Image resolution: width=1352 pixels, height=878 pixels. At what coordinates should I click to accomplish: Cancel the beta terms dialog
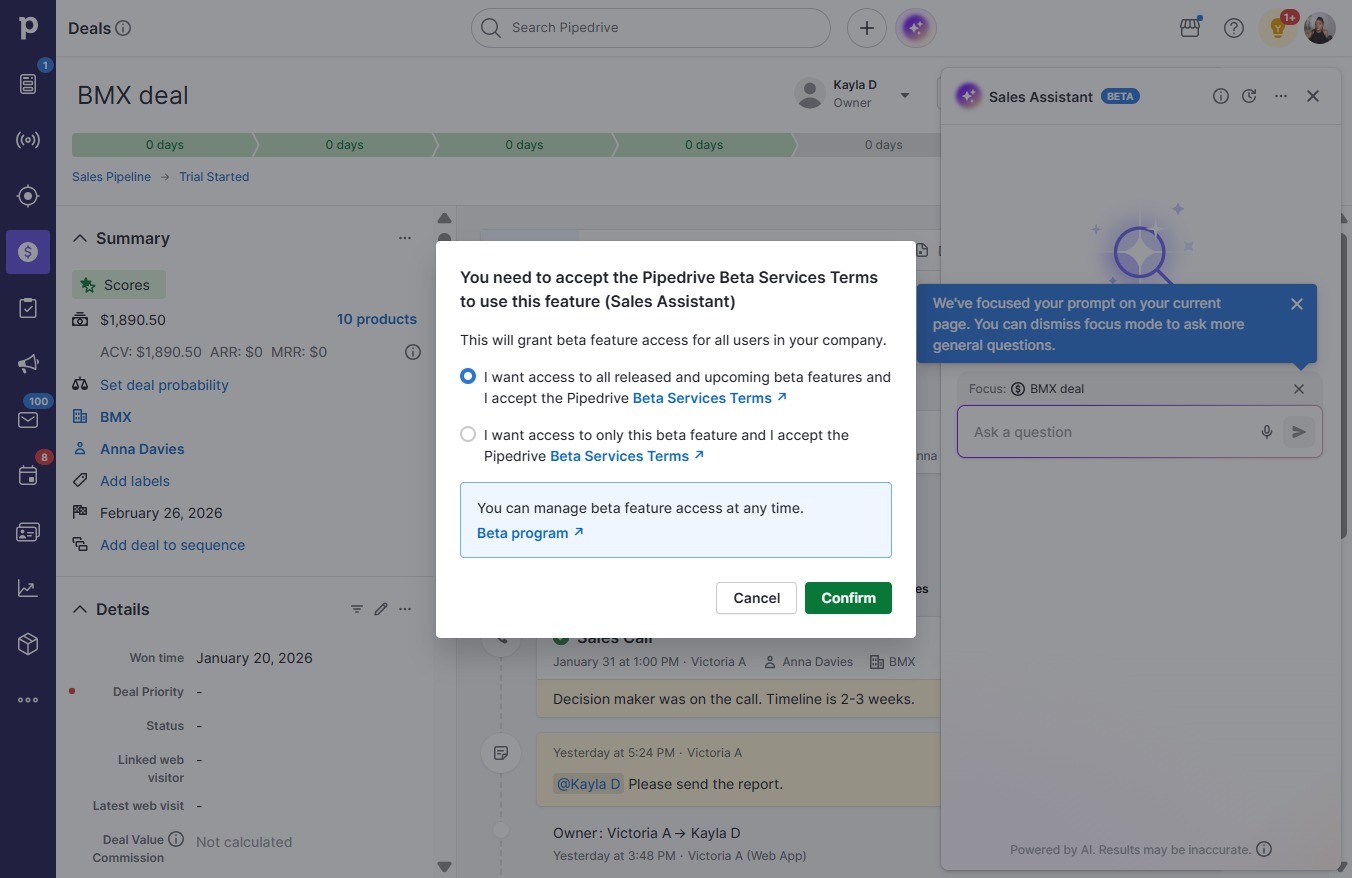point(756,598)
